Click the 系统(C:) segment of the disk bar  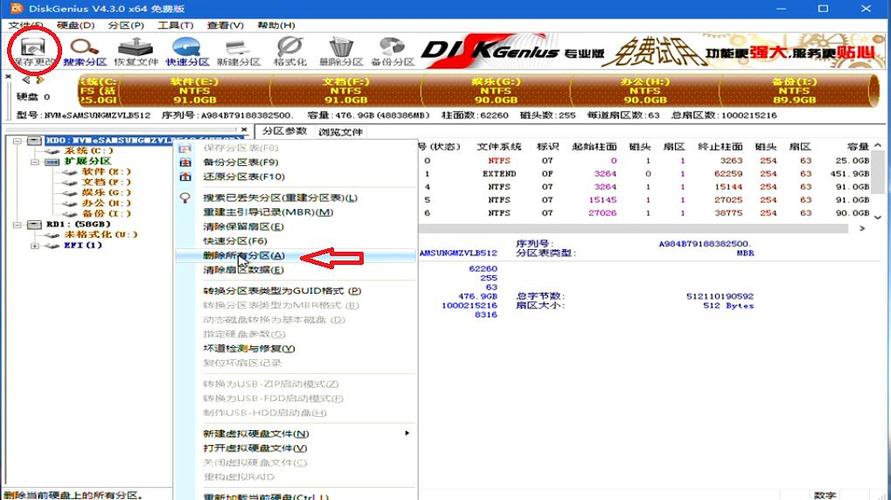[99, 91]
